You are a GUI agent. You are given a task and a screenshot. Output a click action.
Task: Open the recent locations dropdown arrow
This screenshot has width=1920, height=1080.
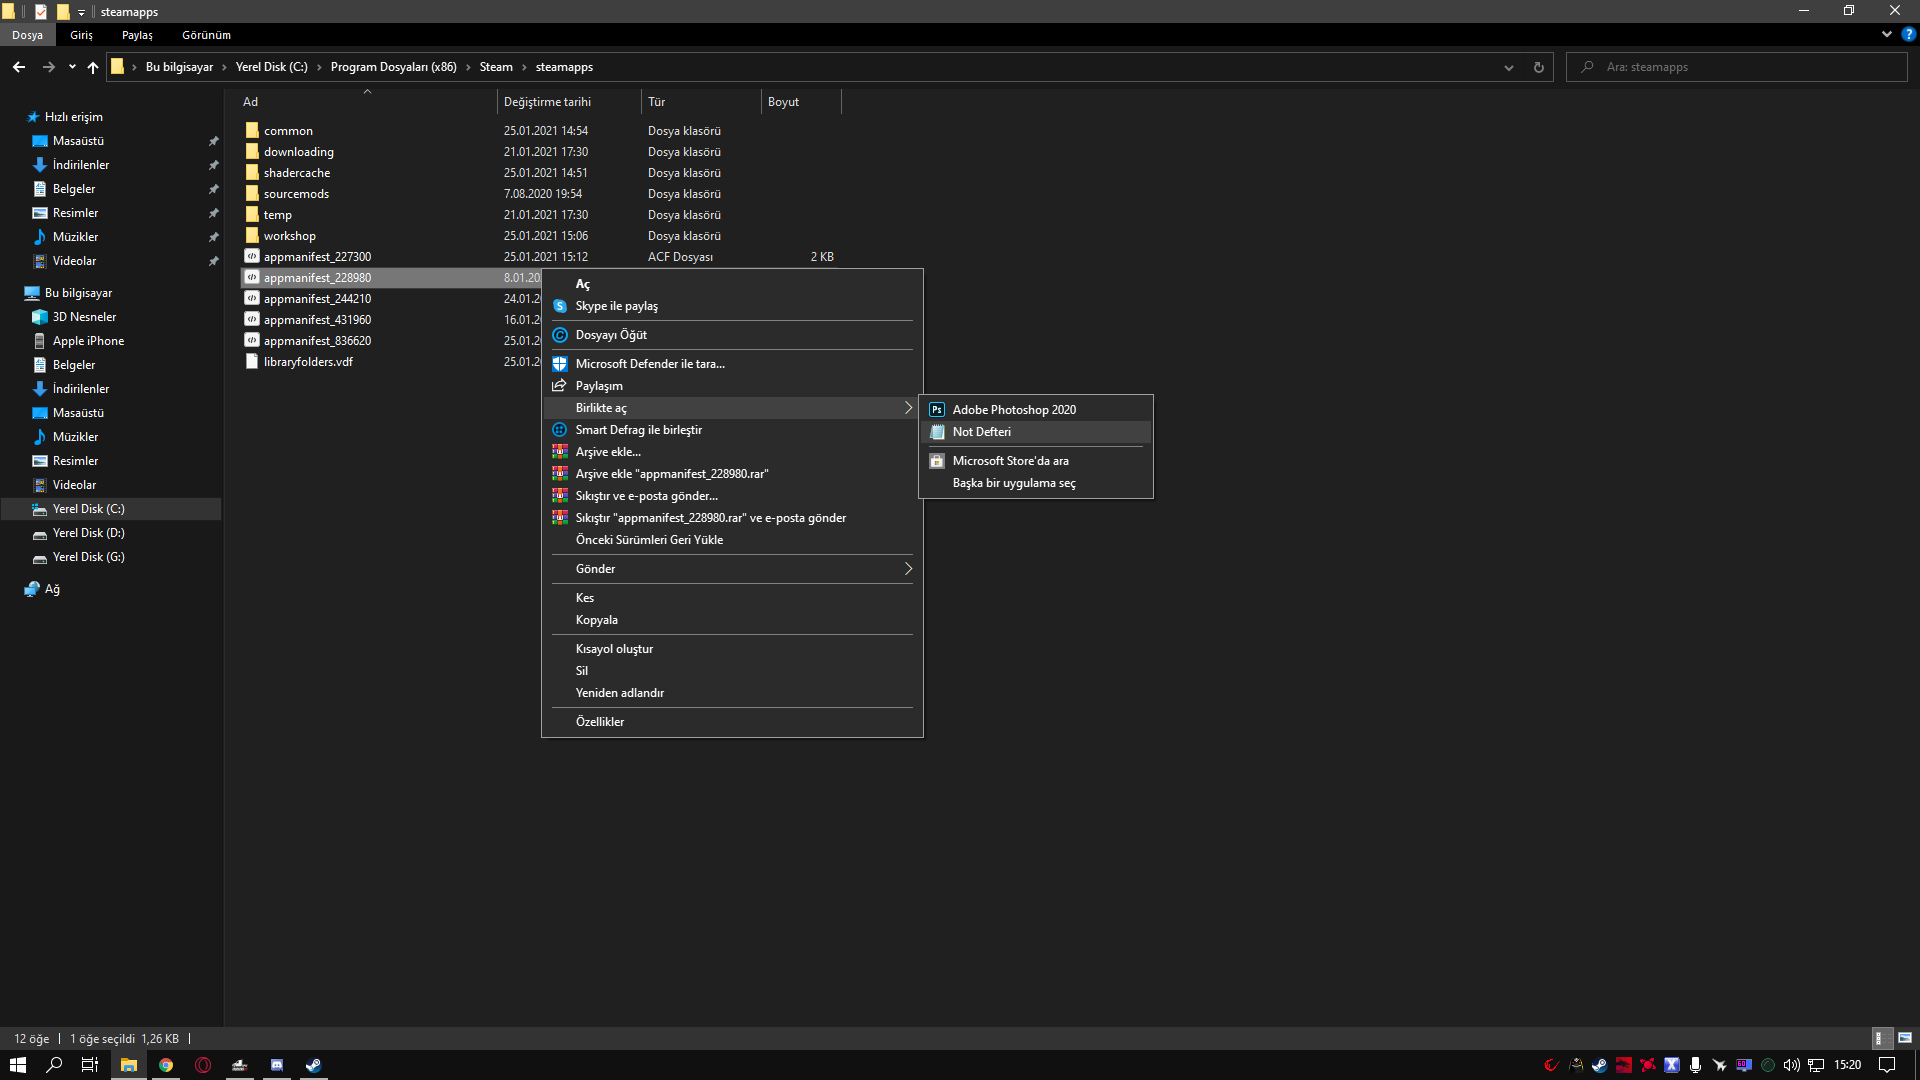(72, 67)
